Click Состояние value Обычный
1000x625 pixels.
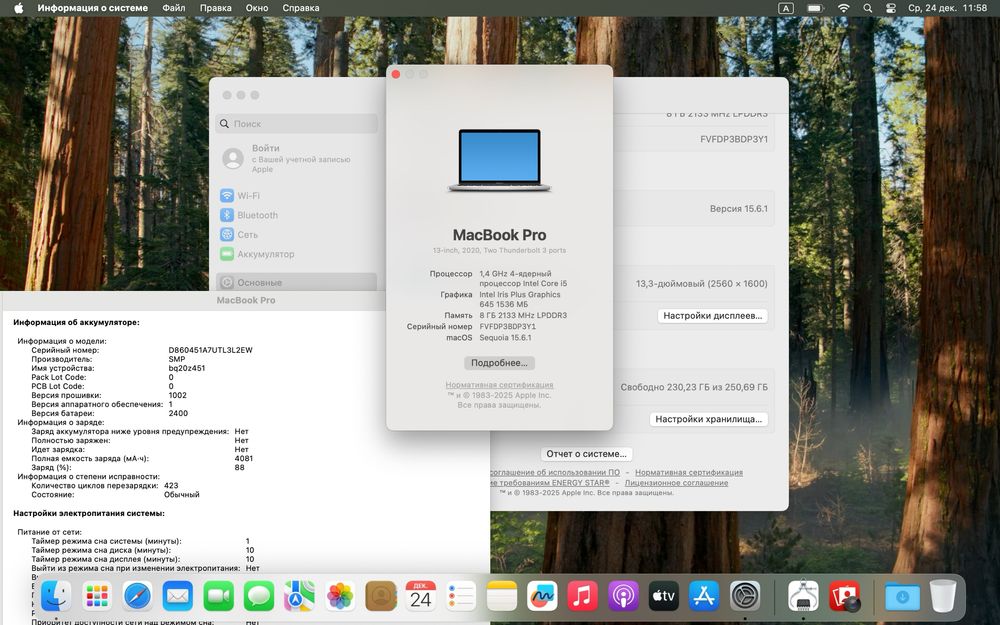pos(182,494)
